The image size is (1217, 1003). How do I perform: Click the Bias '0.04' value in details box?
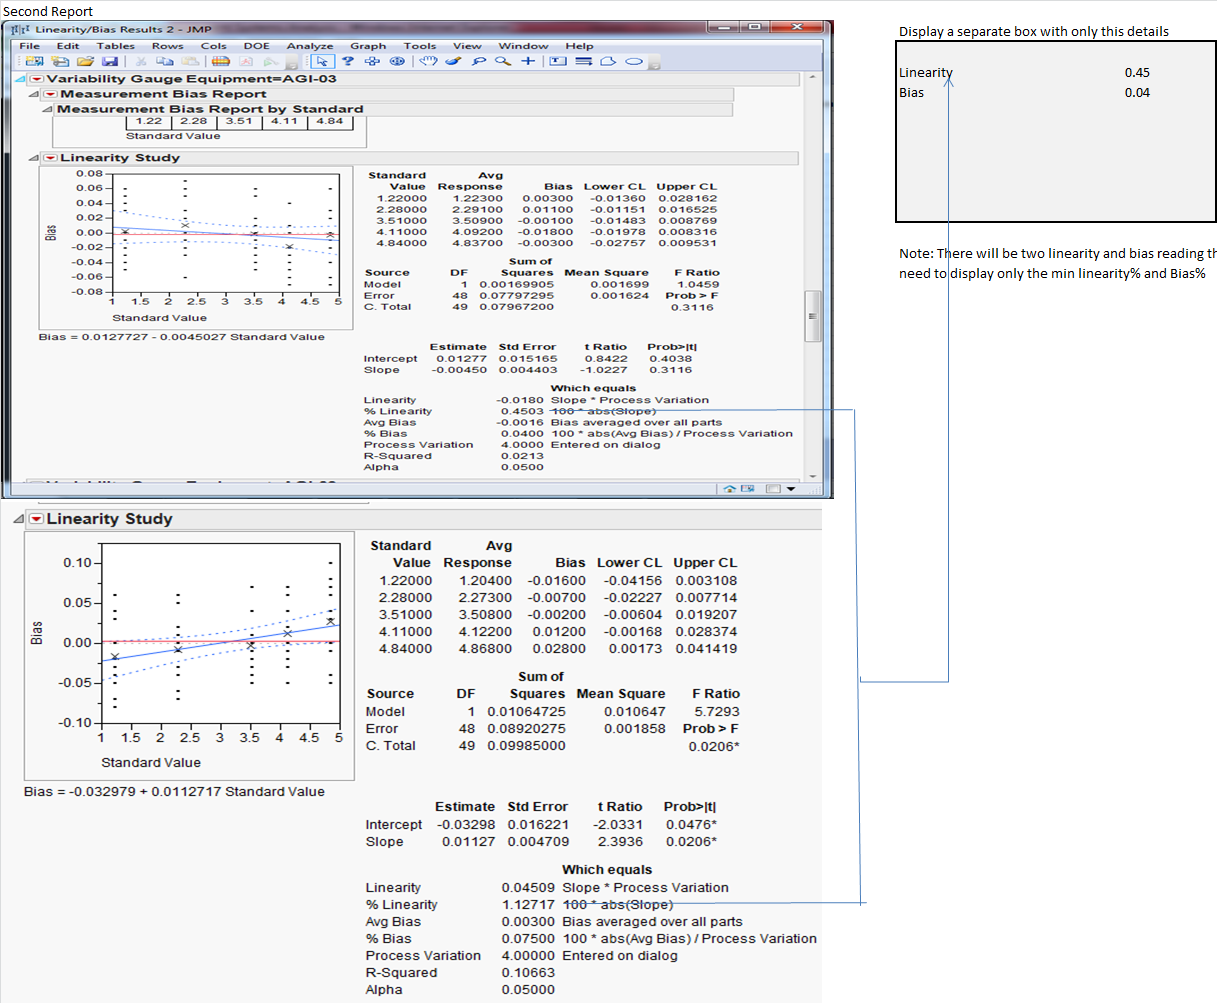[1137, 93]
